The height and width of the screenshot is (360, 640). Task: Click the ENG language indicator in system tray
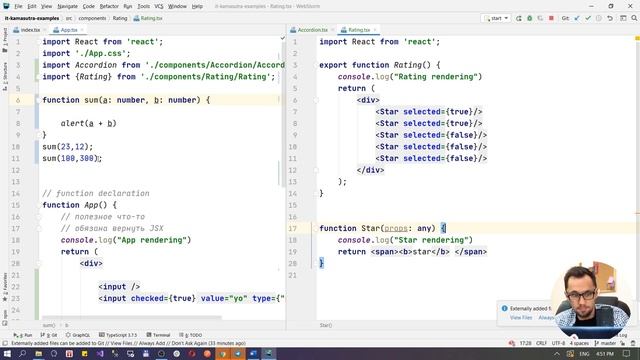click(584, 353)
